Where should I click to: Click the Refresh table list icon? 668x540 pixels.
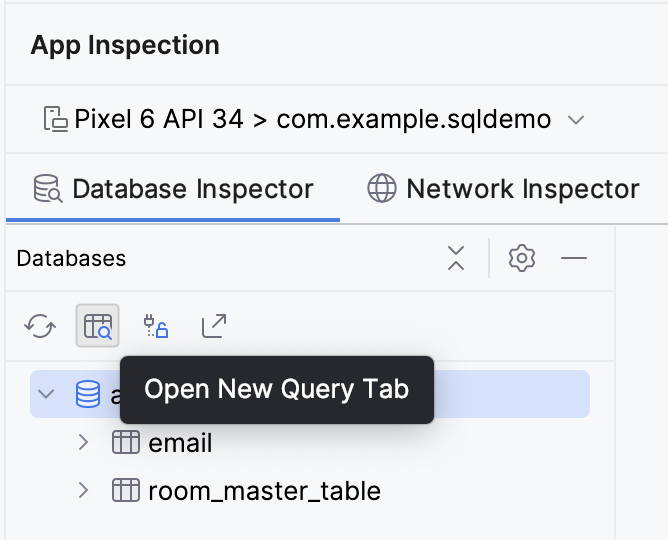pos(40,326)
